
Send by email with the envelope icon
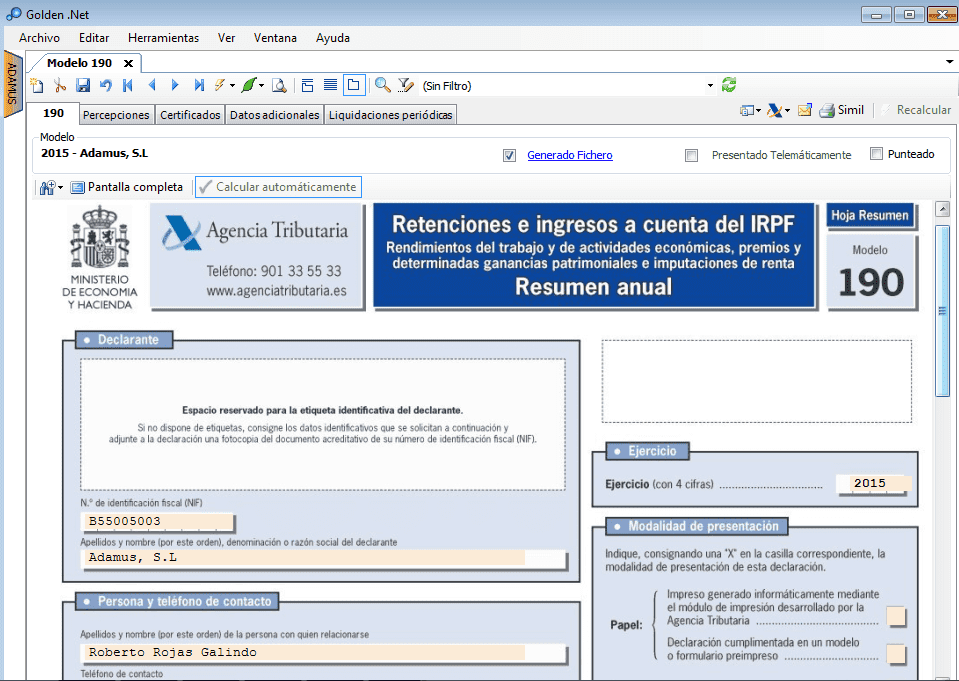click(x=805, y=111)
